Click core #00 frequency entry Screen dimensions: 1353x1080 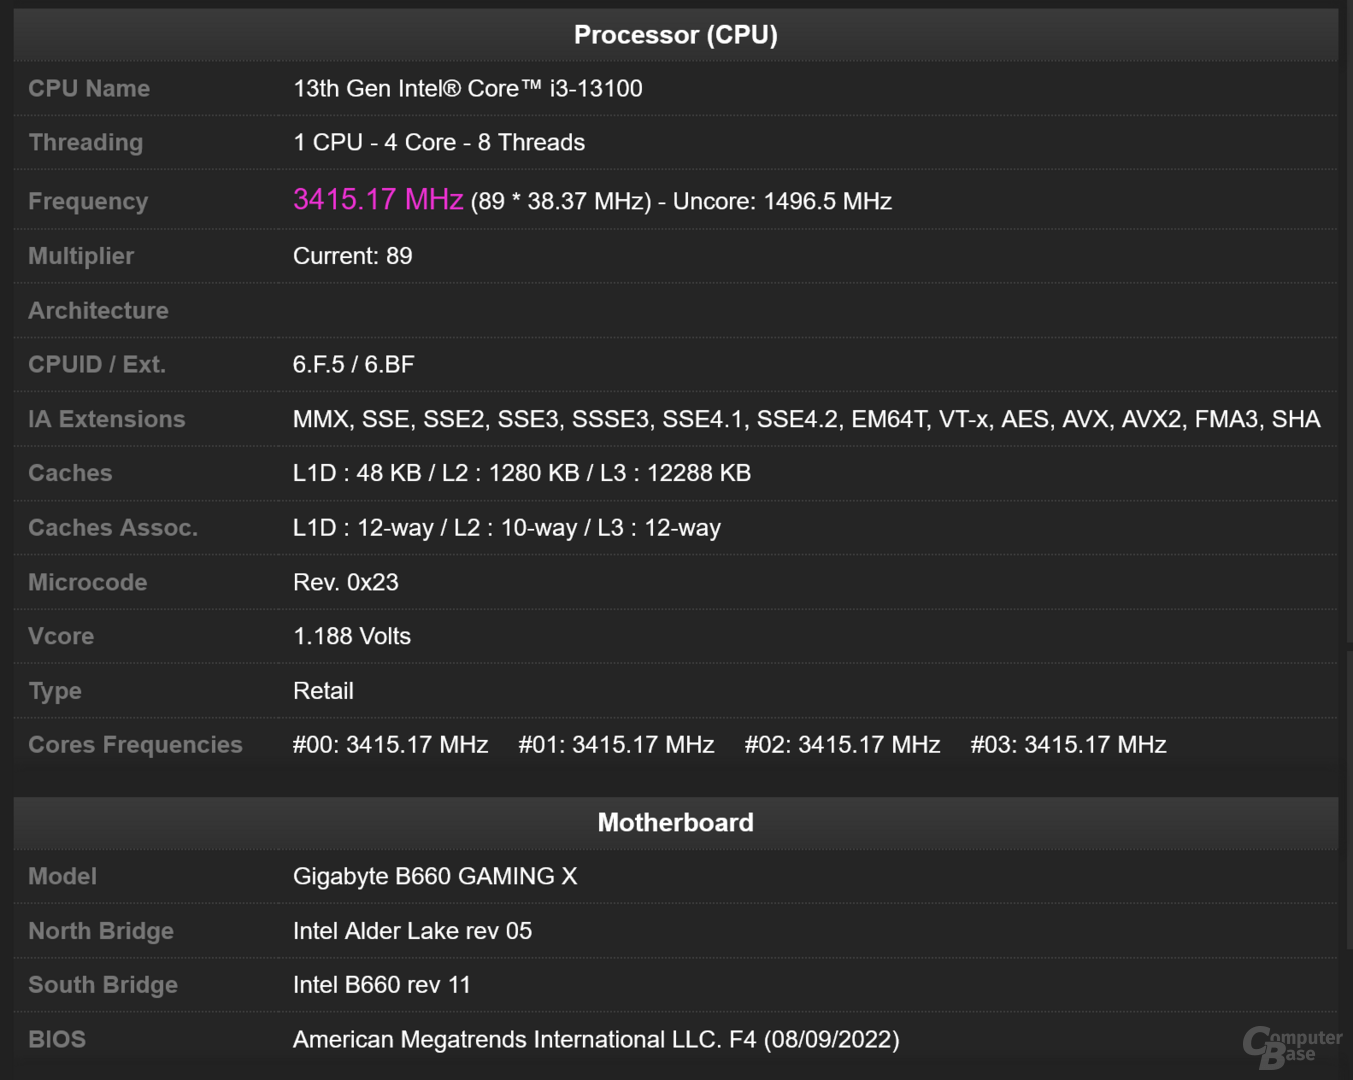pyautogui.click(x=390, y=745)
